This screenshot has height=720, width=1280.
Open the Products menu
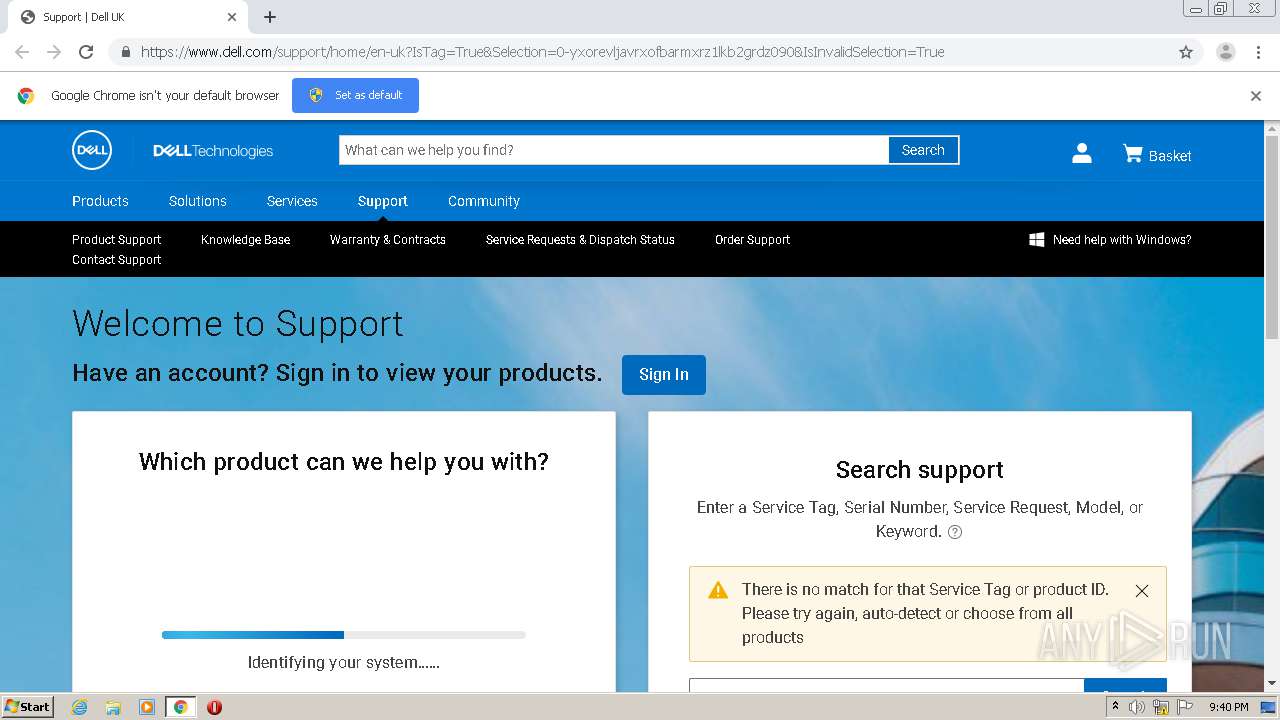pos(100,201)
